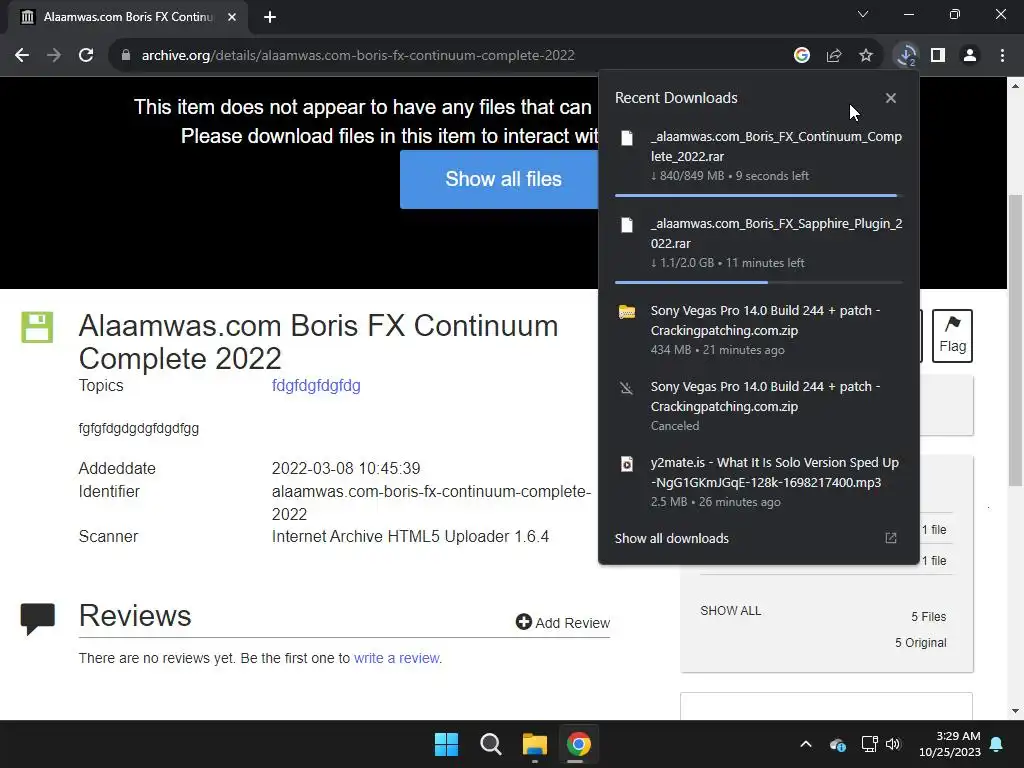Open the tab search chevron
Screen dimensions: 1024x768
tap(863, 14)
